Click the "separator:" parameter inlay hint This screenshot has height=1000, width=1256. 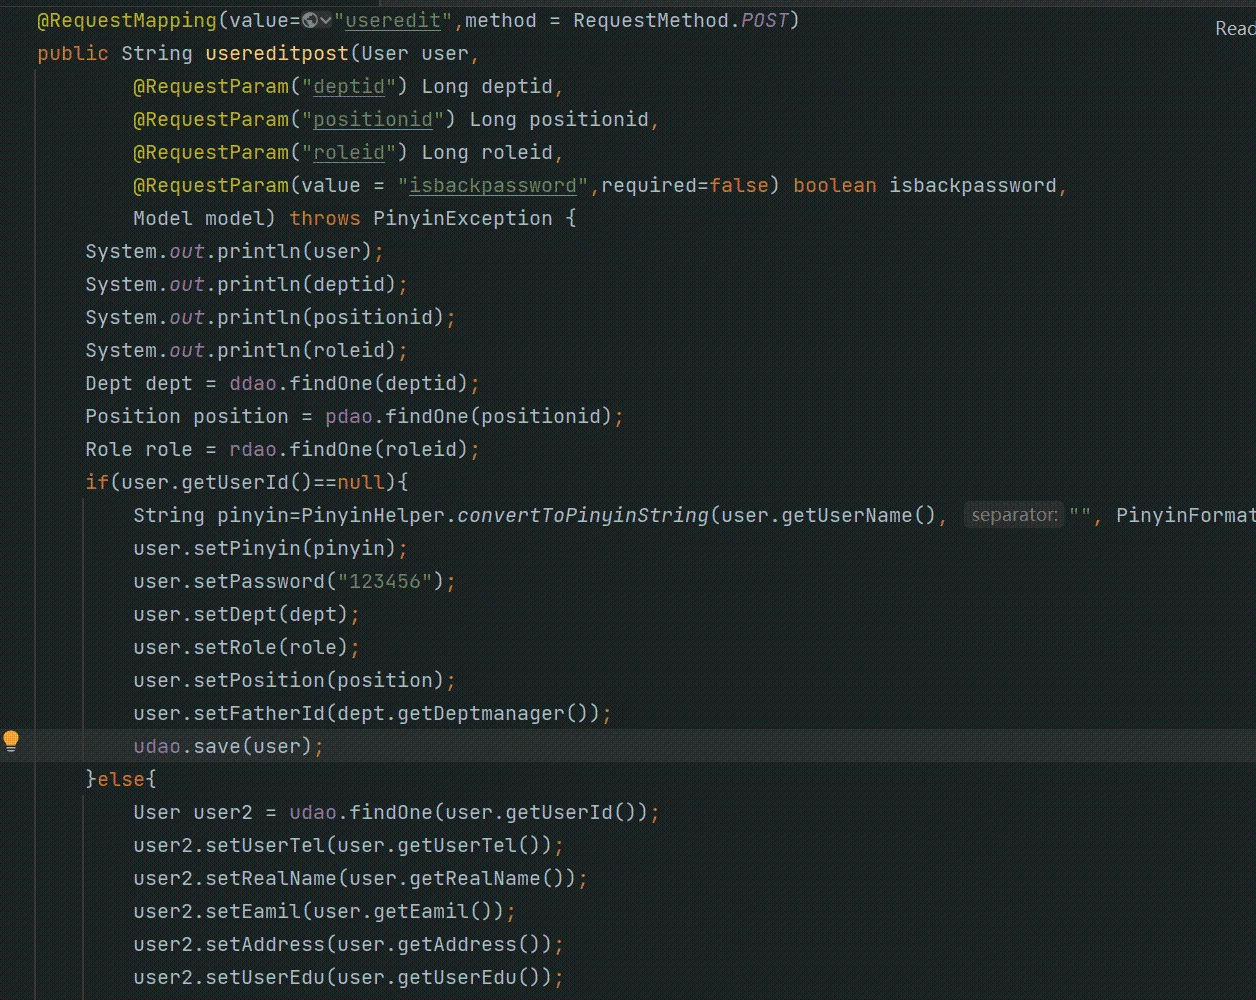pyautogui.click(x=1014, y=516)
